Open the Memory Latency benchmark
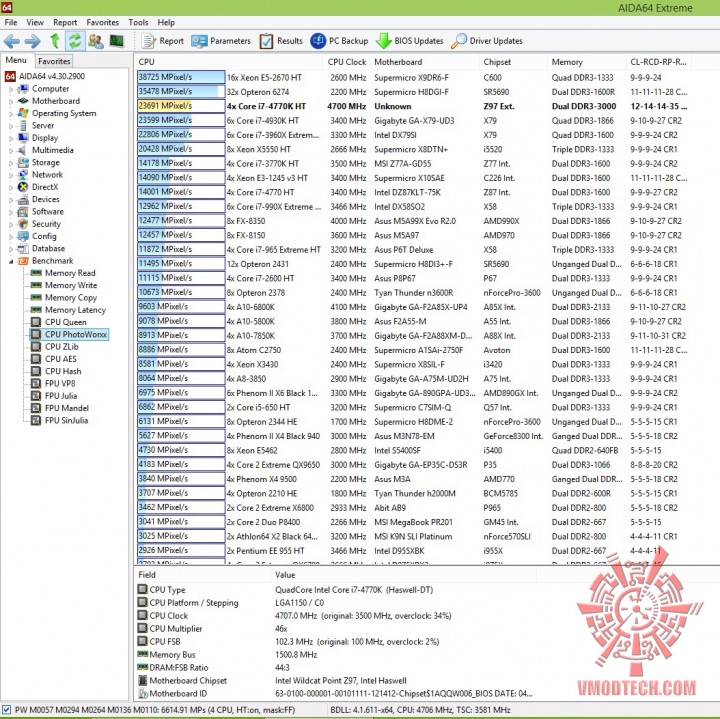This screenshot has width=720, height=719. [x=75, y=310]
